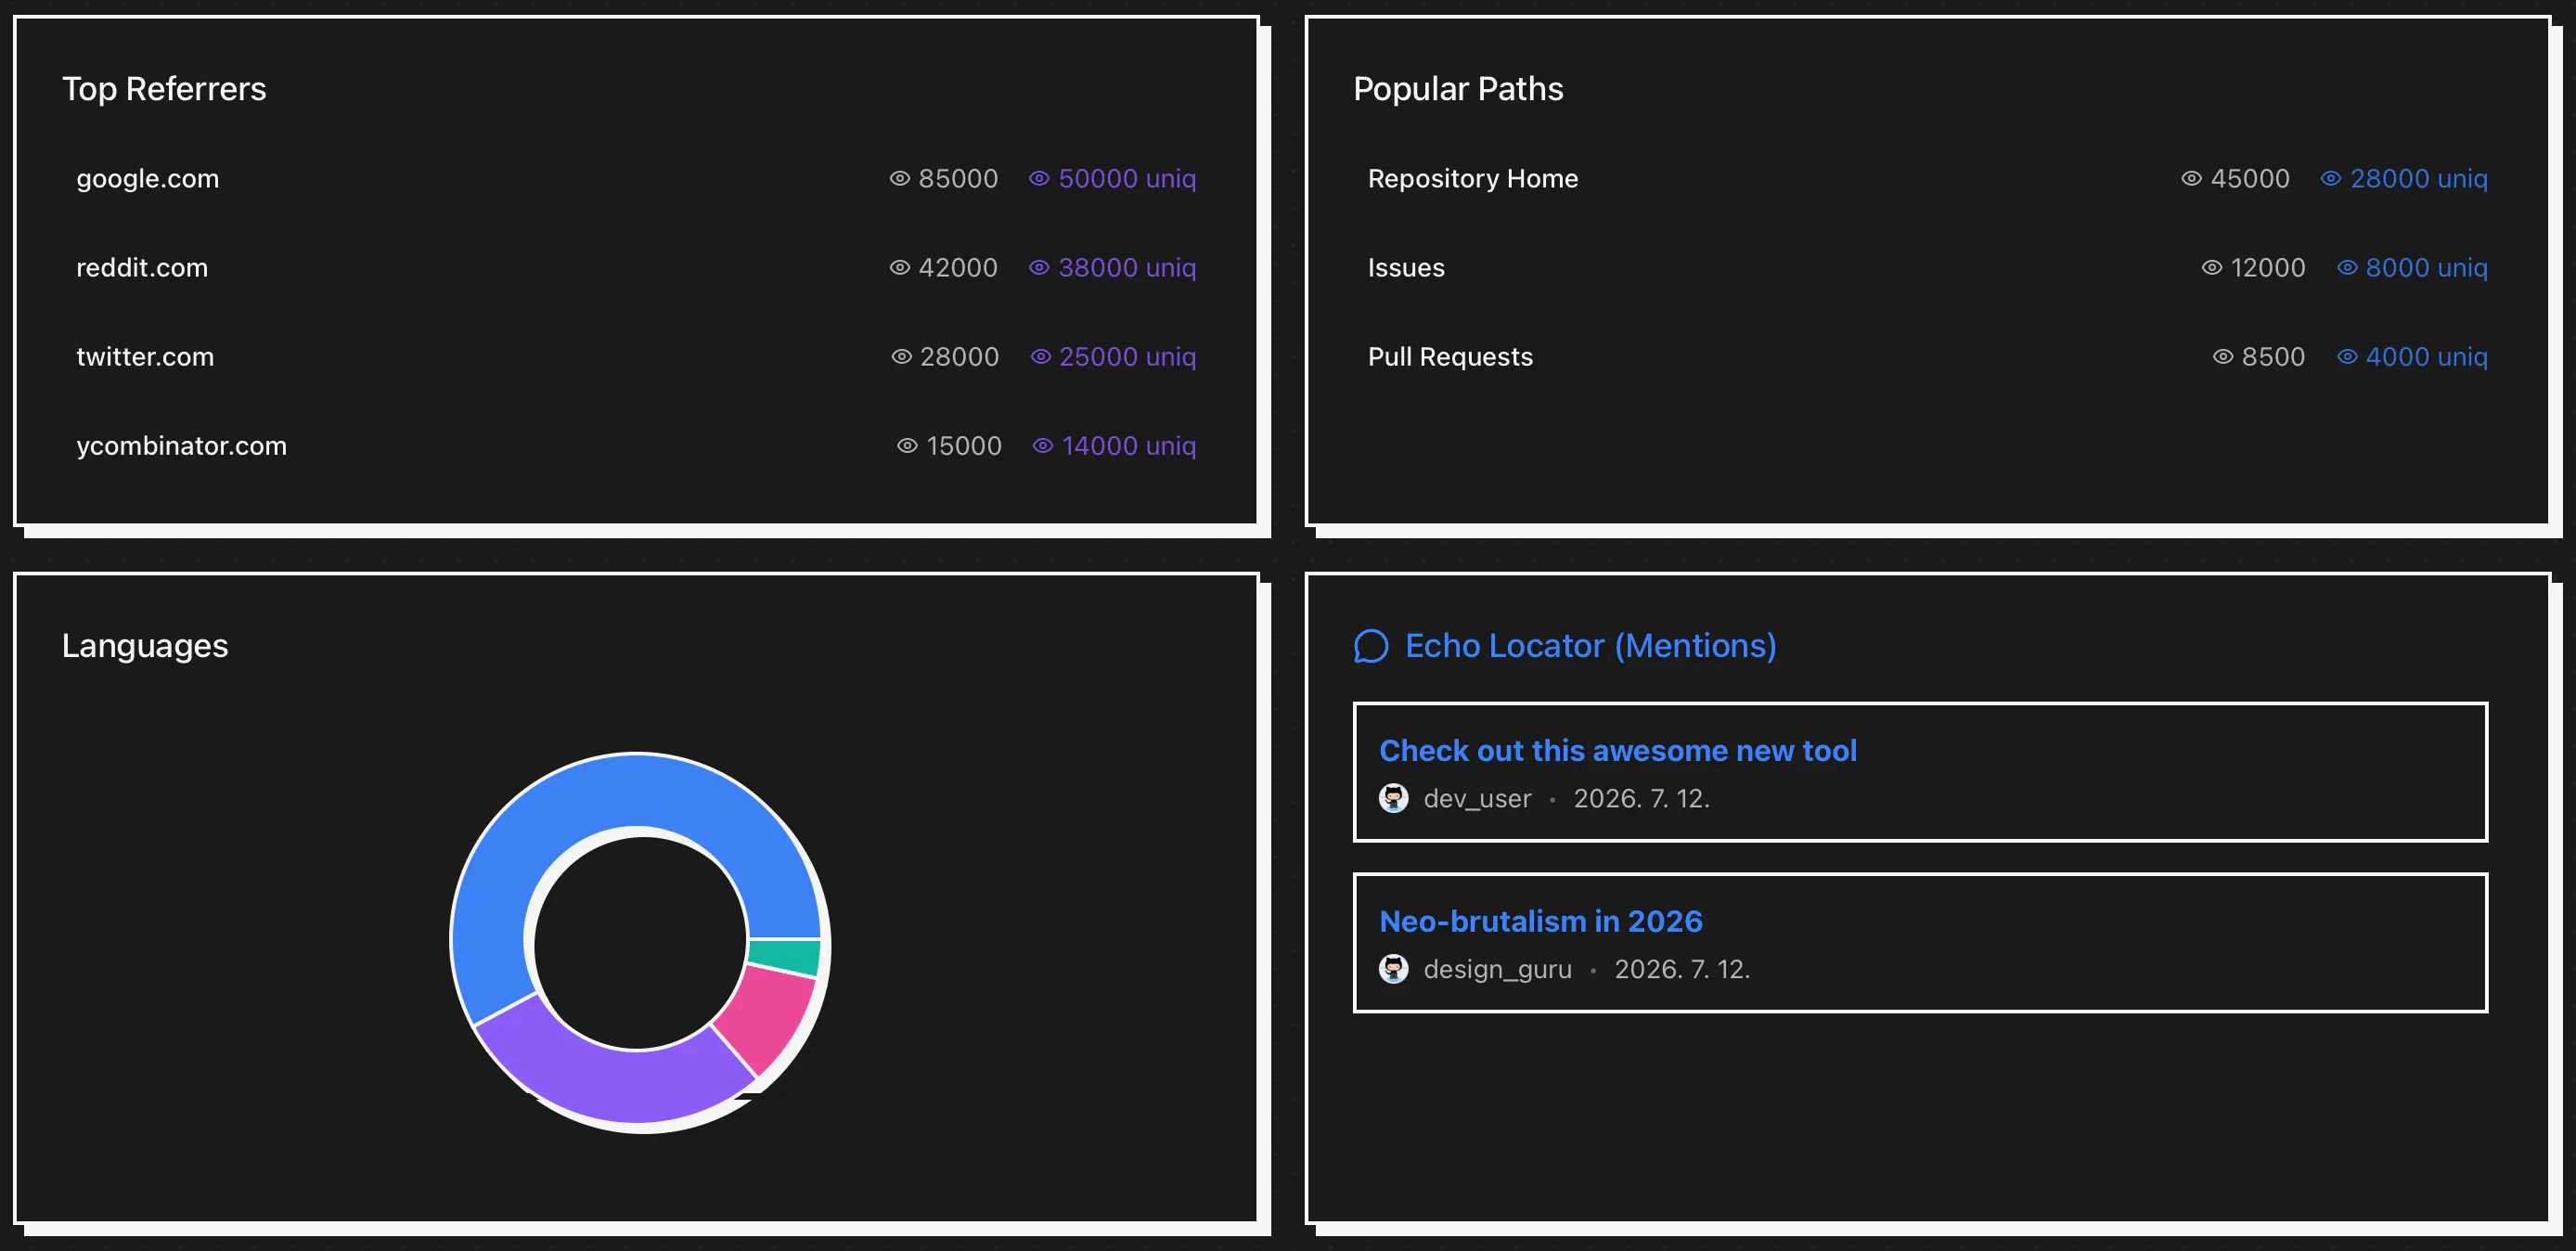Click the Echo Locator (Mentions) heading
2576x1251 pixels.
pyautogui.click(x=1590, y=646)
